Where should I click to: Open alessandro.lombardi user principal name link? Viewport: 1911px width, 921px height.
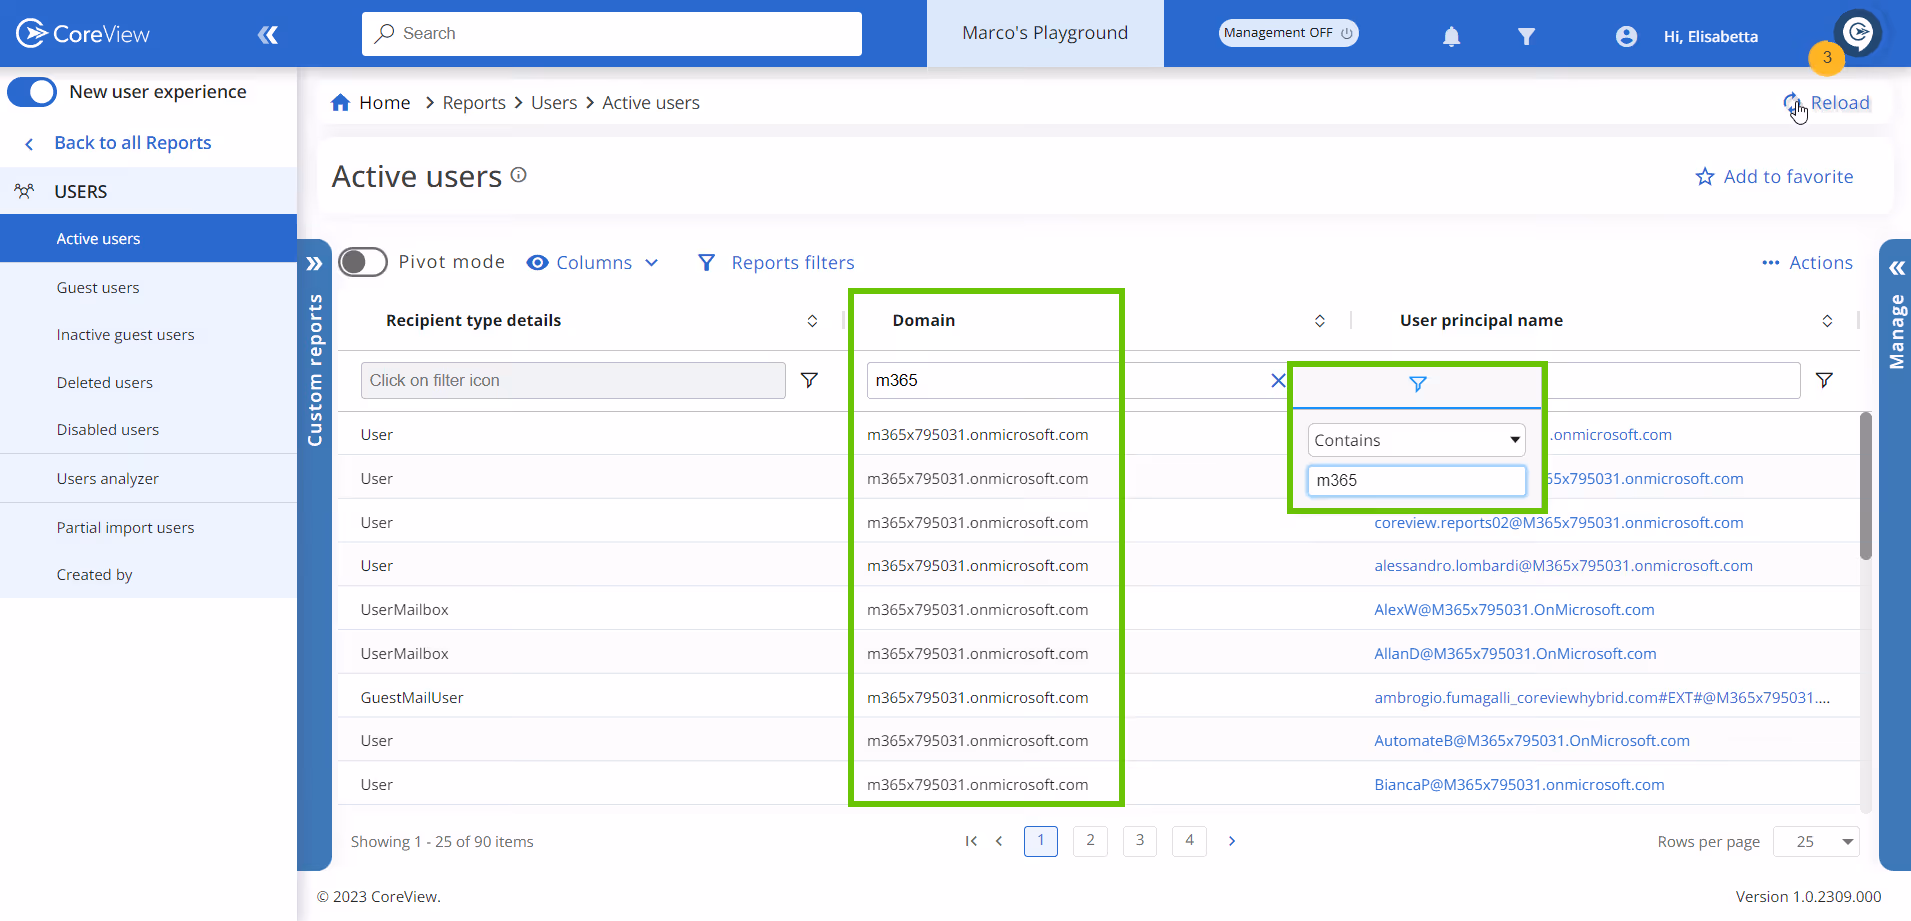point(1563,566)
